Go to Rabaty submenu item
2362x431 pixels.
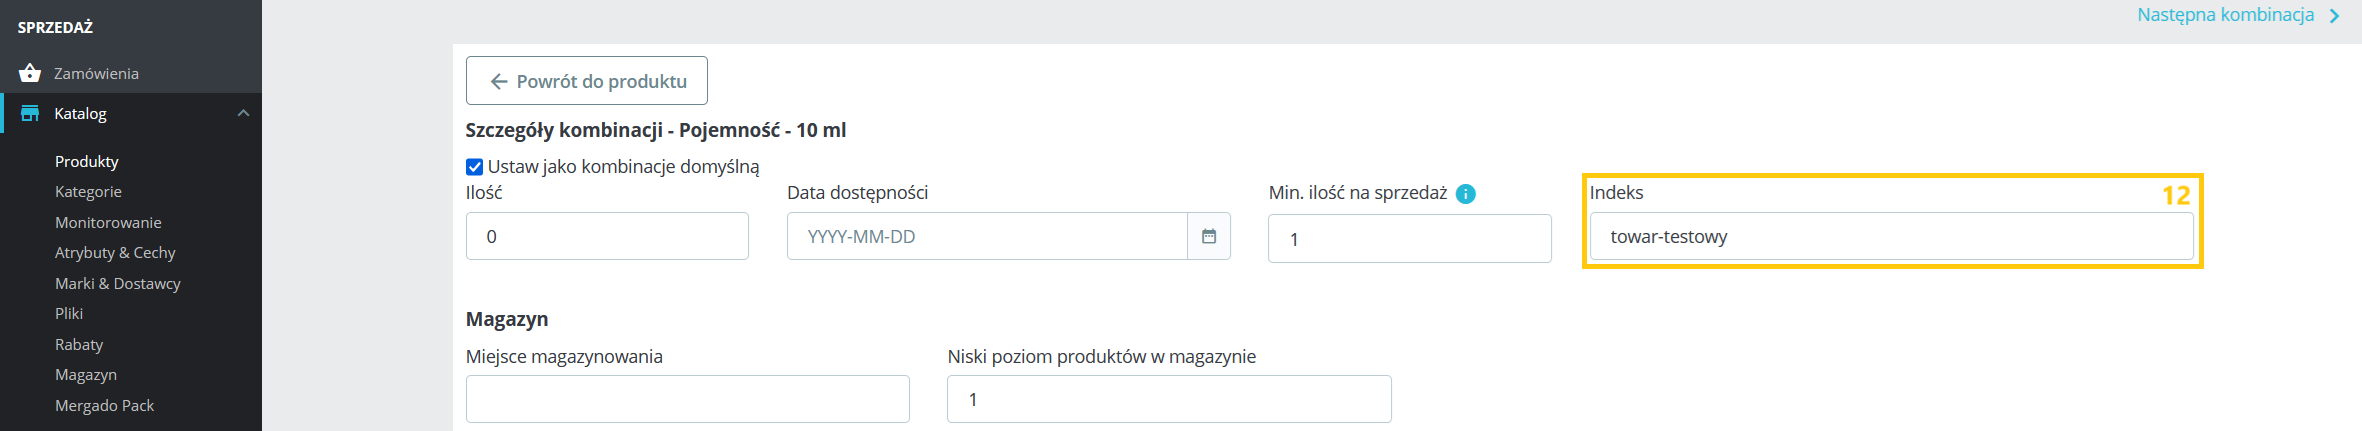tap(79, 344)
